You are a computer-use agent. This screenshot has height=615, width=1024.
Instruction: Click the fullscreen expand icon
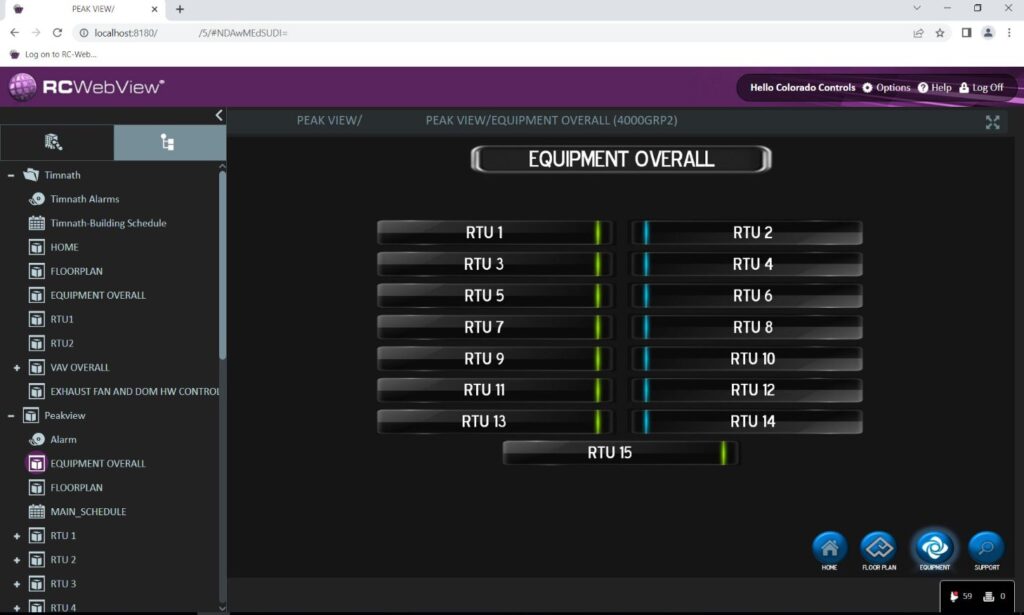[992, 122]
